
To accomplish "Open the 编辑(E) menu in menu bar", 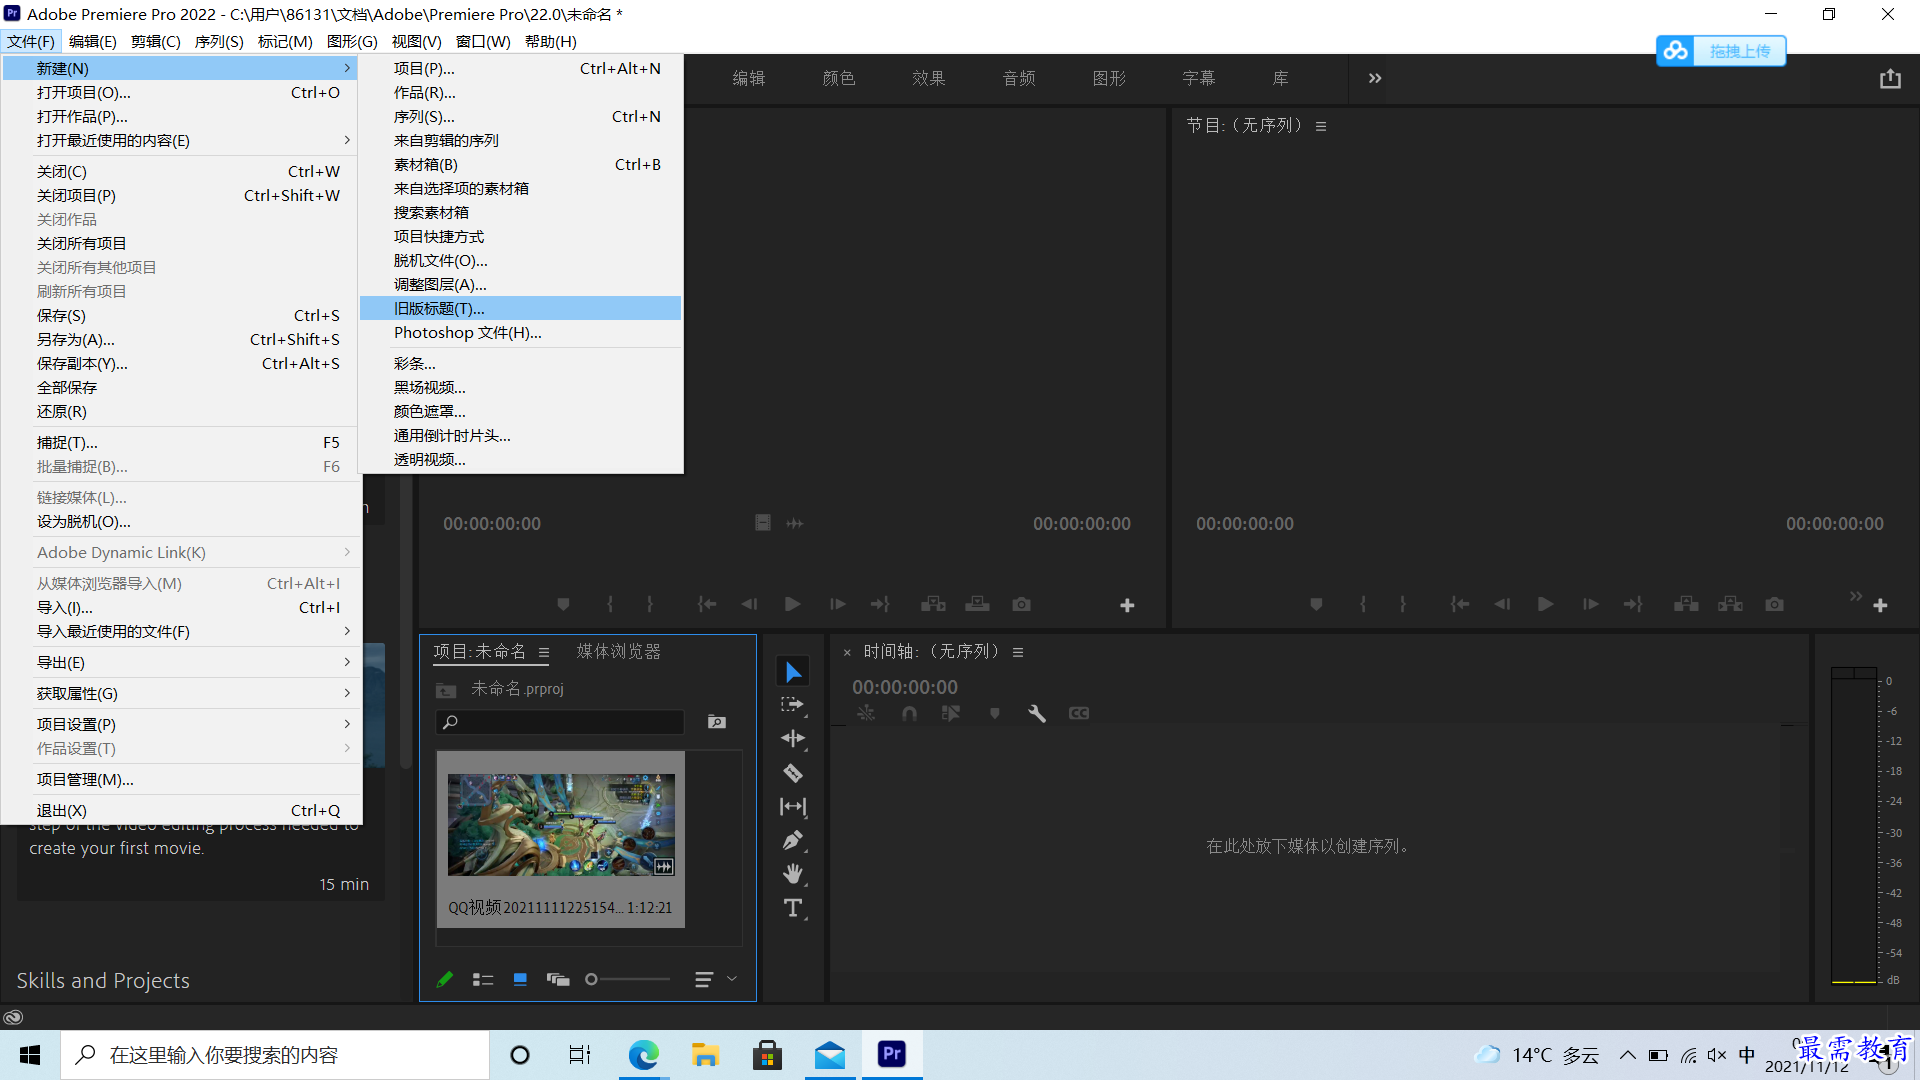I will click(x=92, y=41).
